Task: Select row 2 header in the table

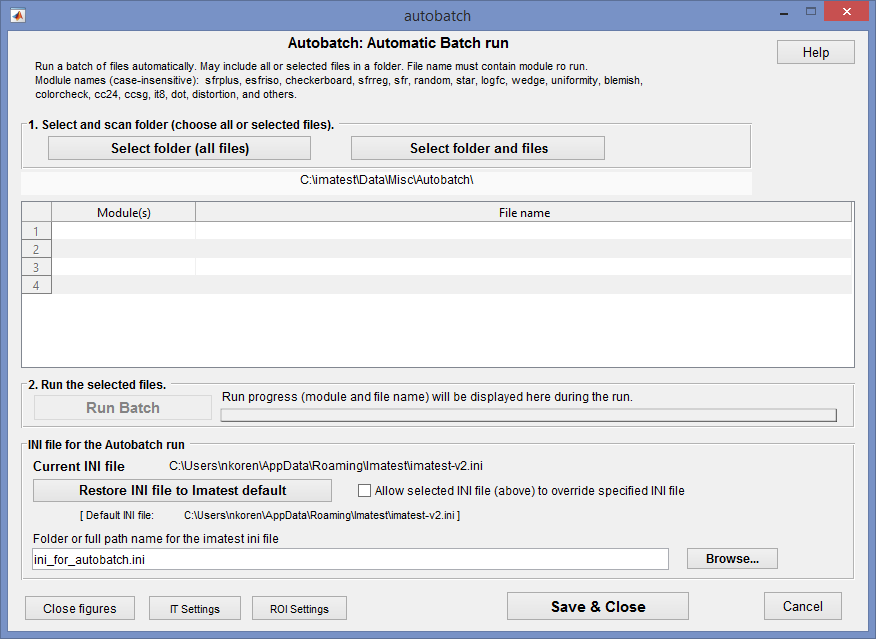Action: 36,249
